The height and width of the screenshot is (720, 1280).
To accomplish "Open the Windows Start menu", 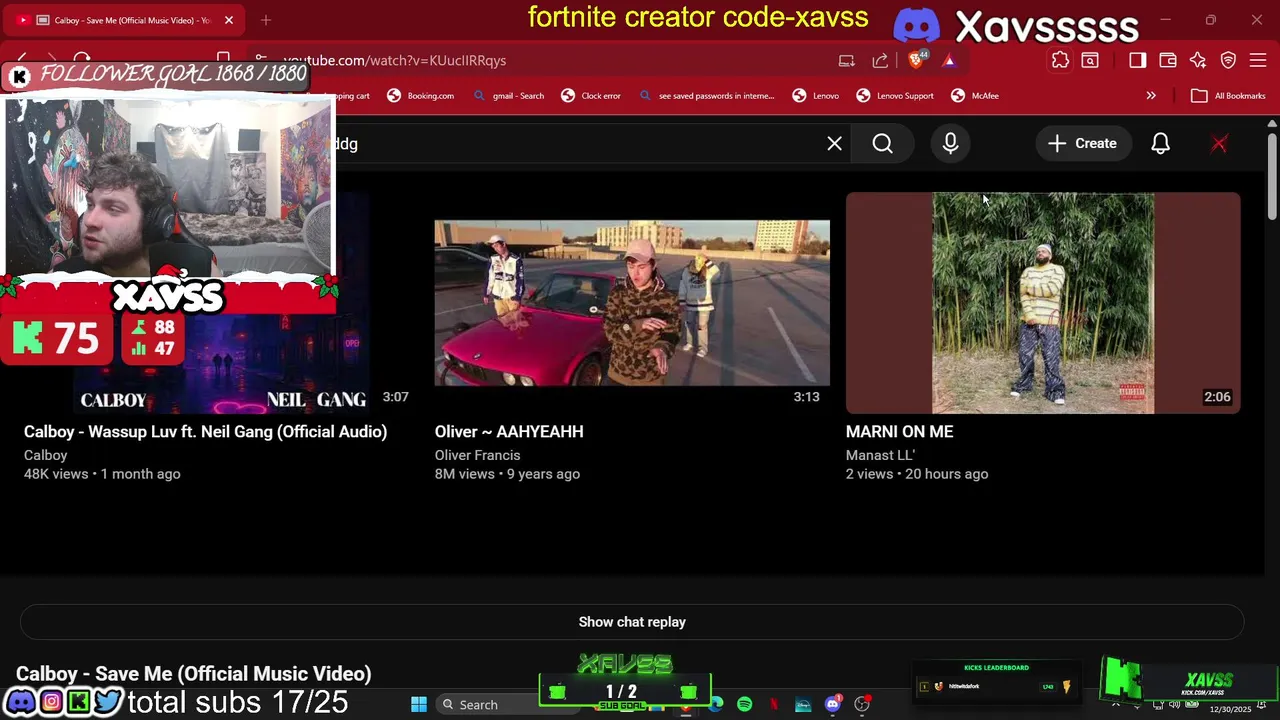I will (x=419, y=705).
